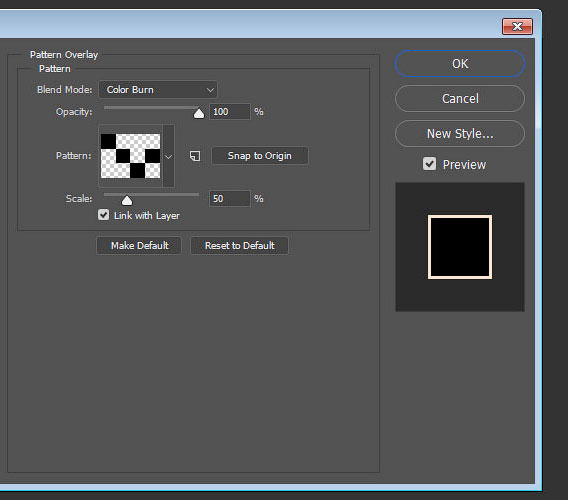Click the create new preset from pattern icon

point(195,156)
